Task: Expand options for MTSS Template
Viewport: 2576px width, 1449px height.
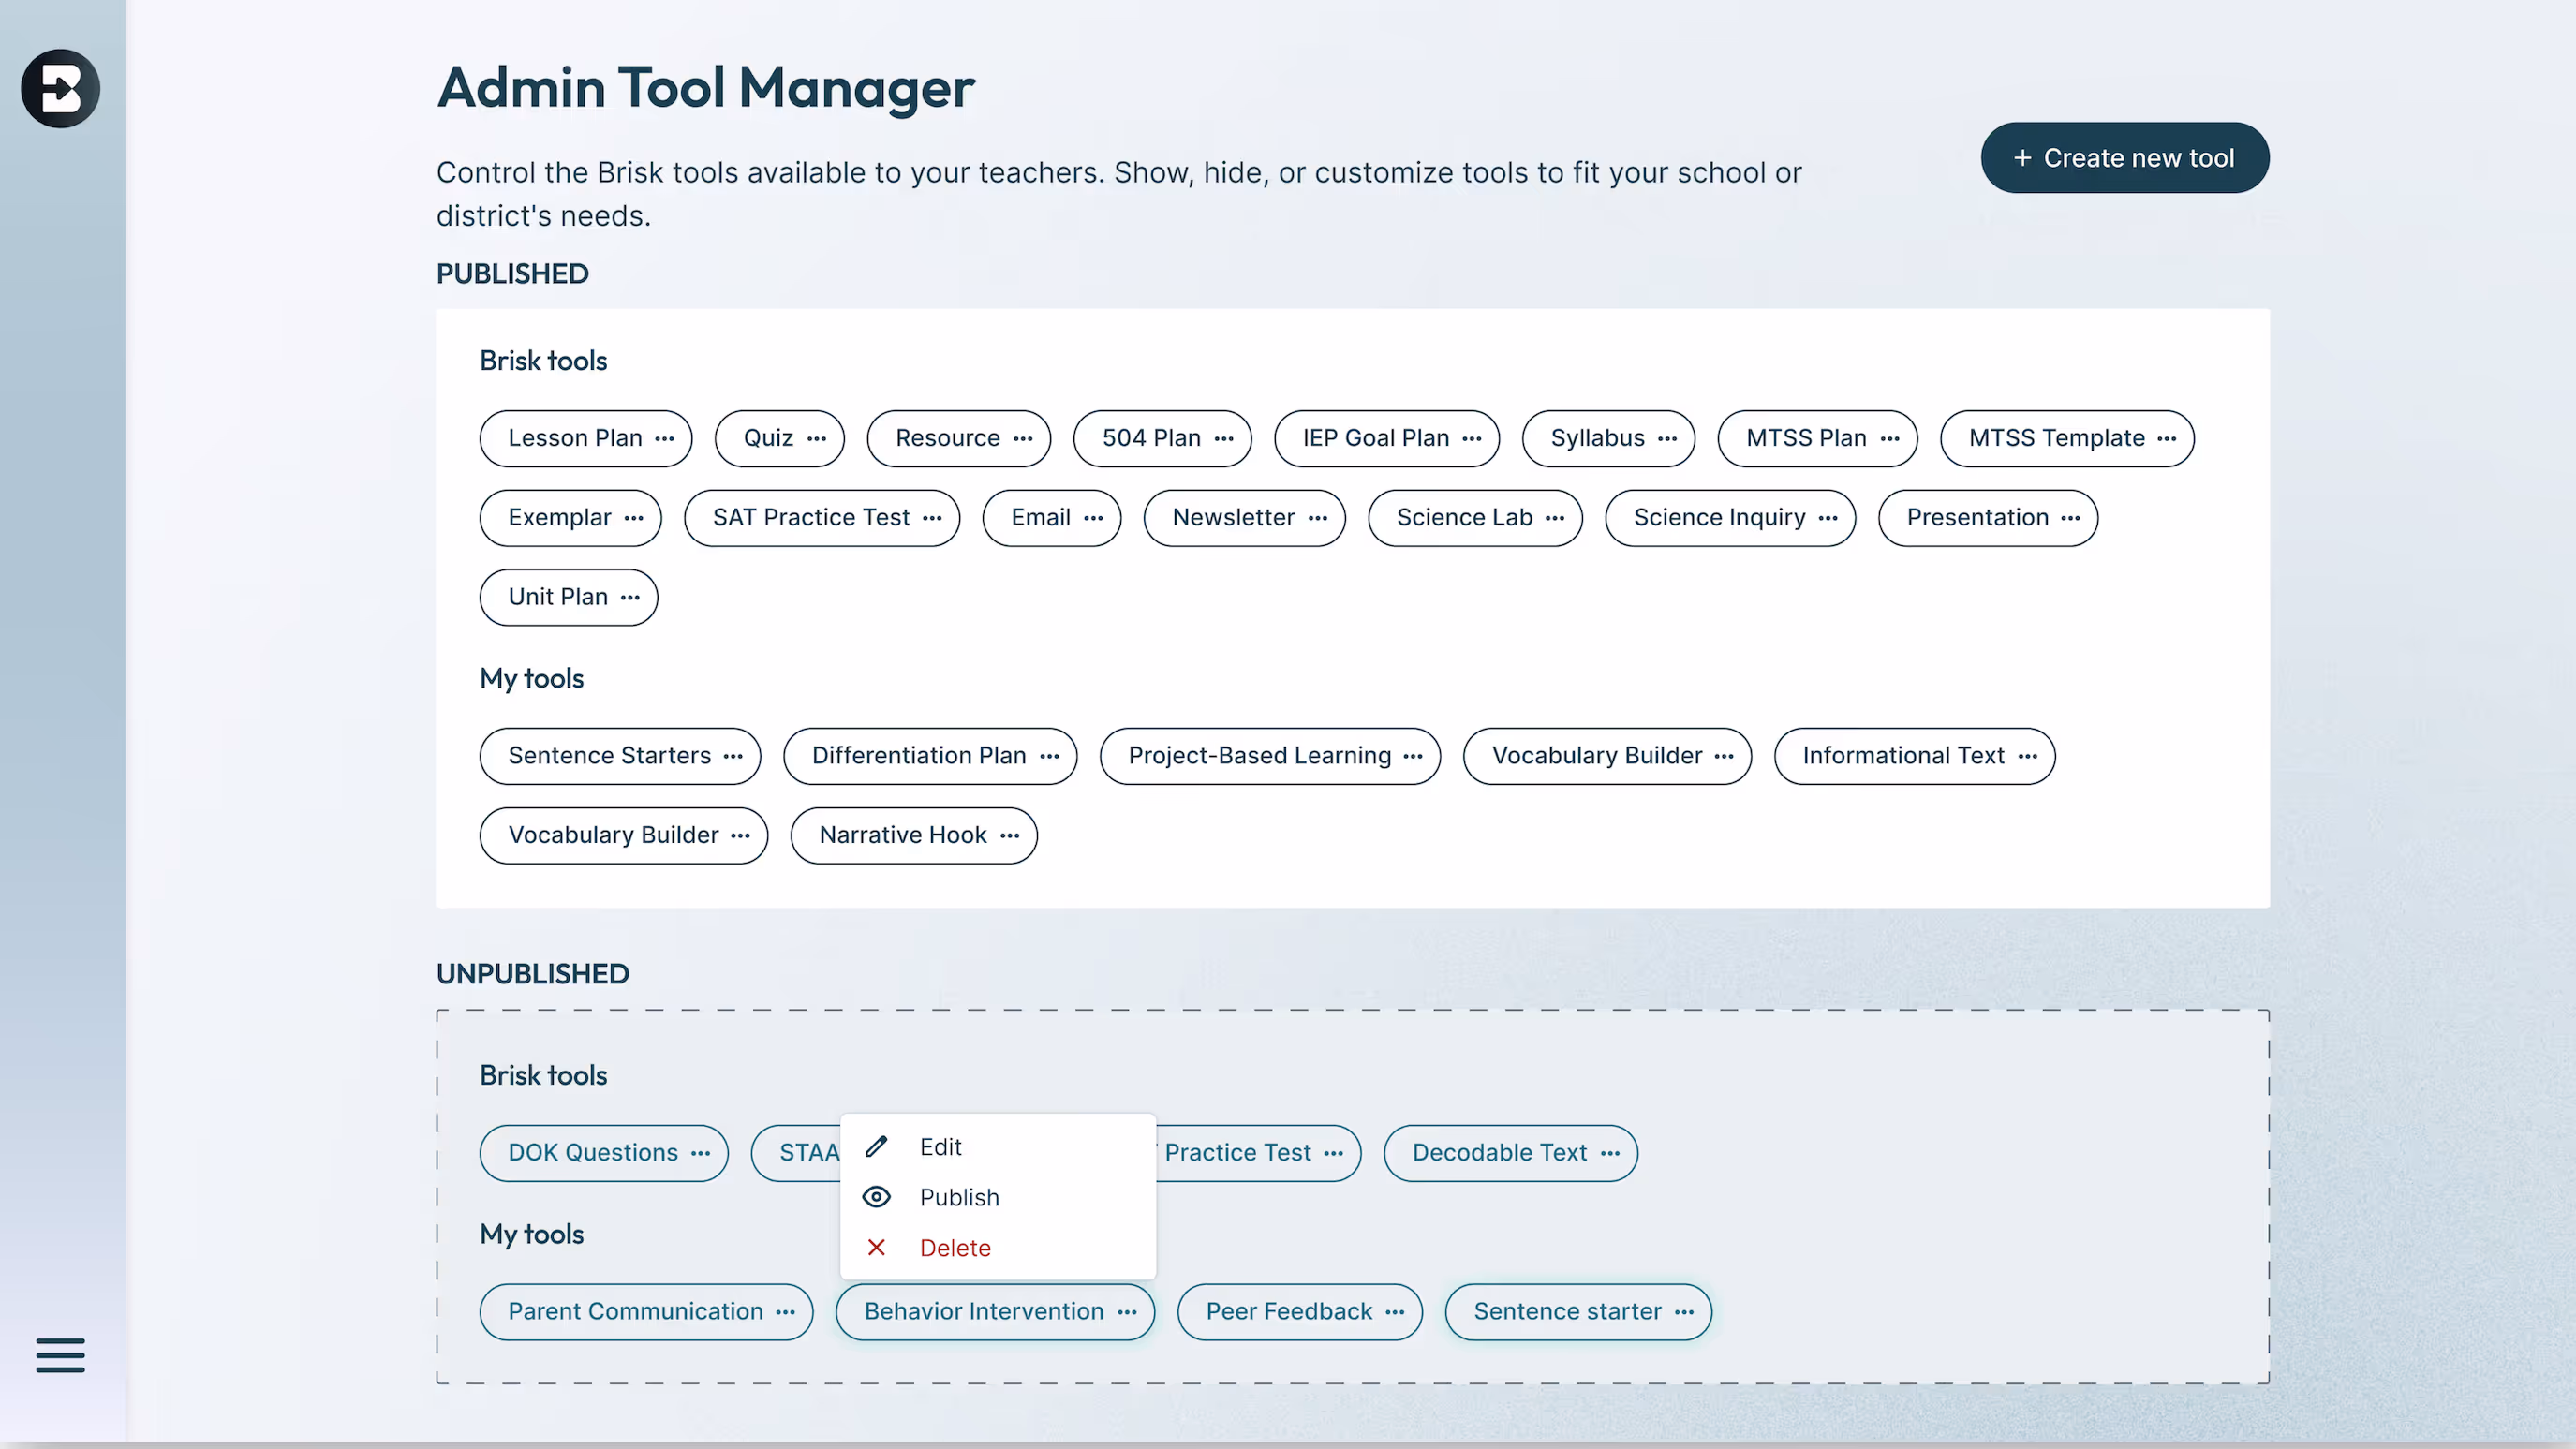Action: coord(2167,438)
